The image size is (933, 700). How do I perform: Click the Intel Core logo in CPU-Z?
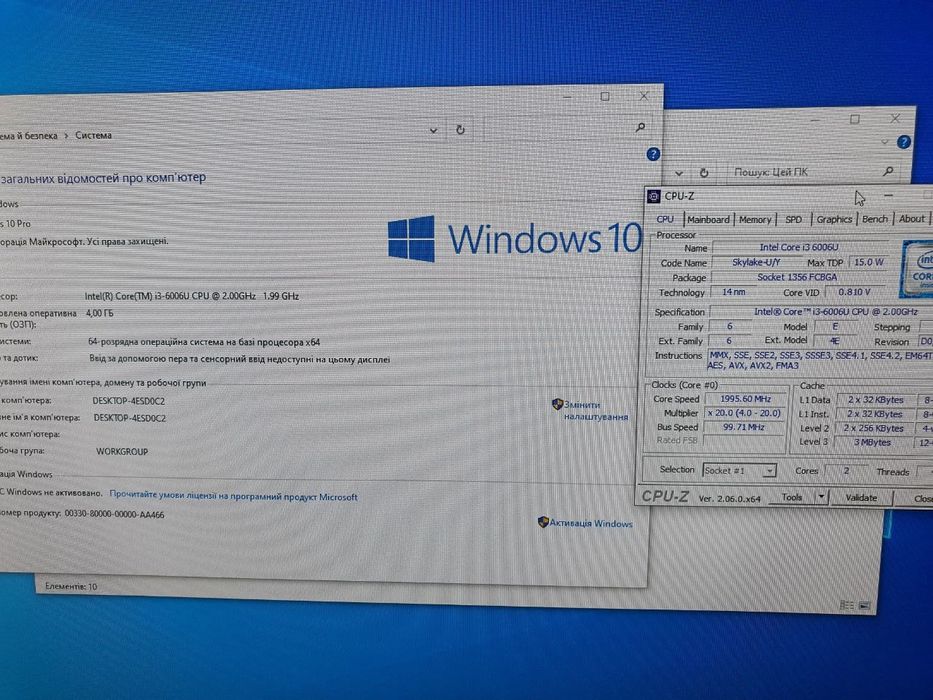click(918, 268)
